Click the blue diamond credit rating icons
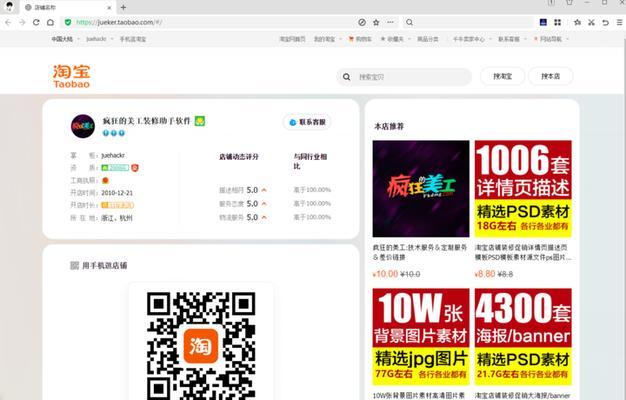 click(113, 133)
